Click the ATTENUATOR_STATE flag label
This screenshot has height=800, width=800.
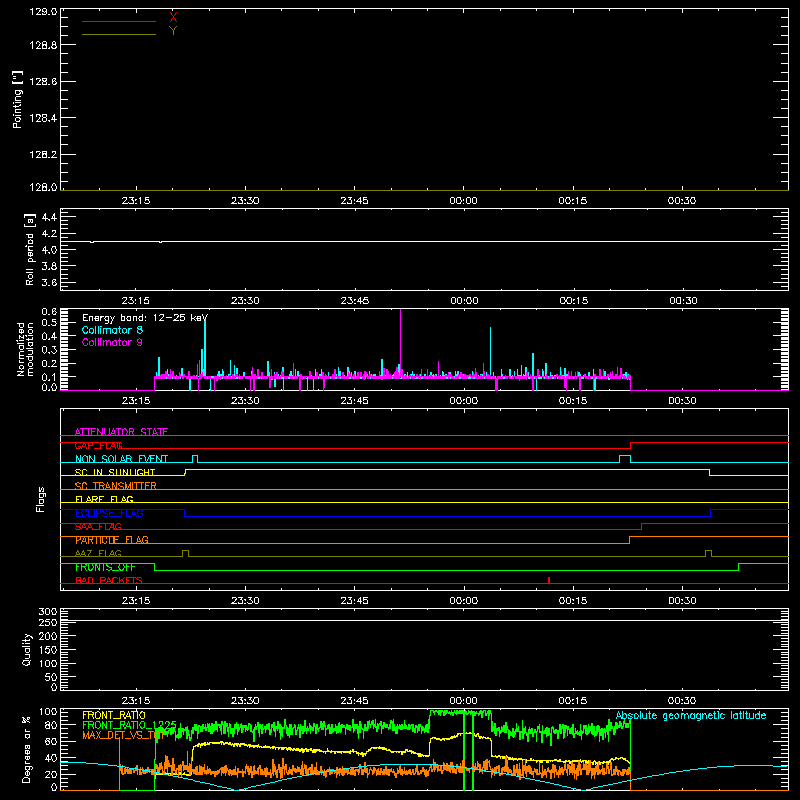click(121, 432)
